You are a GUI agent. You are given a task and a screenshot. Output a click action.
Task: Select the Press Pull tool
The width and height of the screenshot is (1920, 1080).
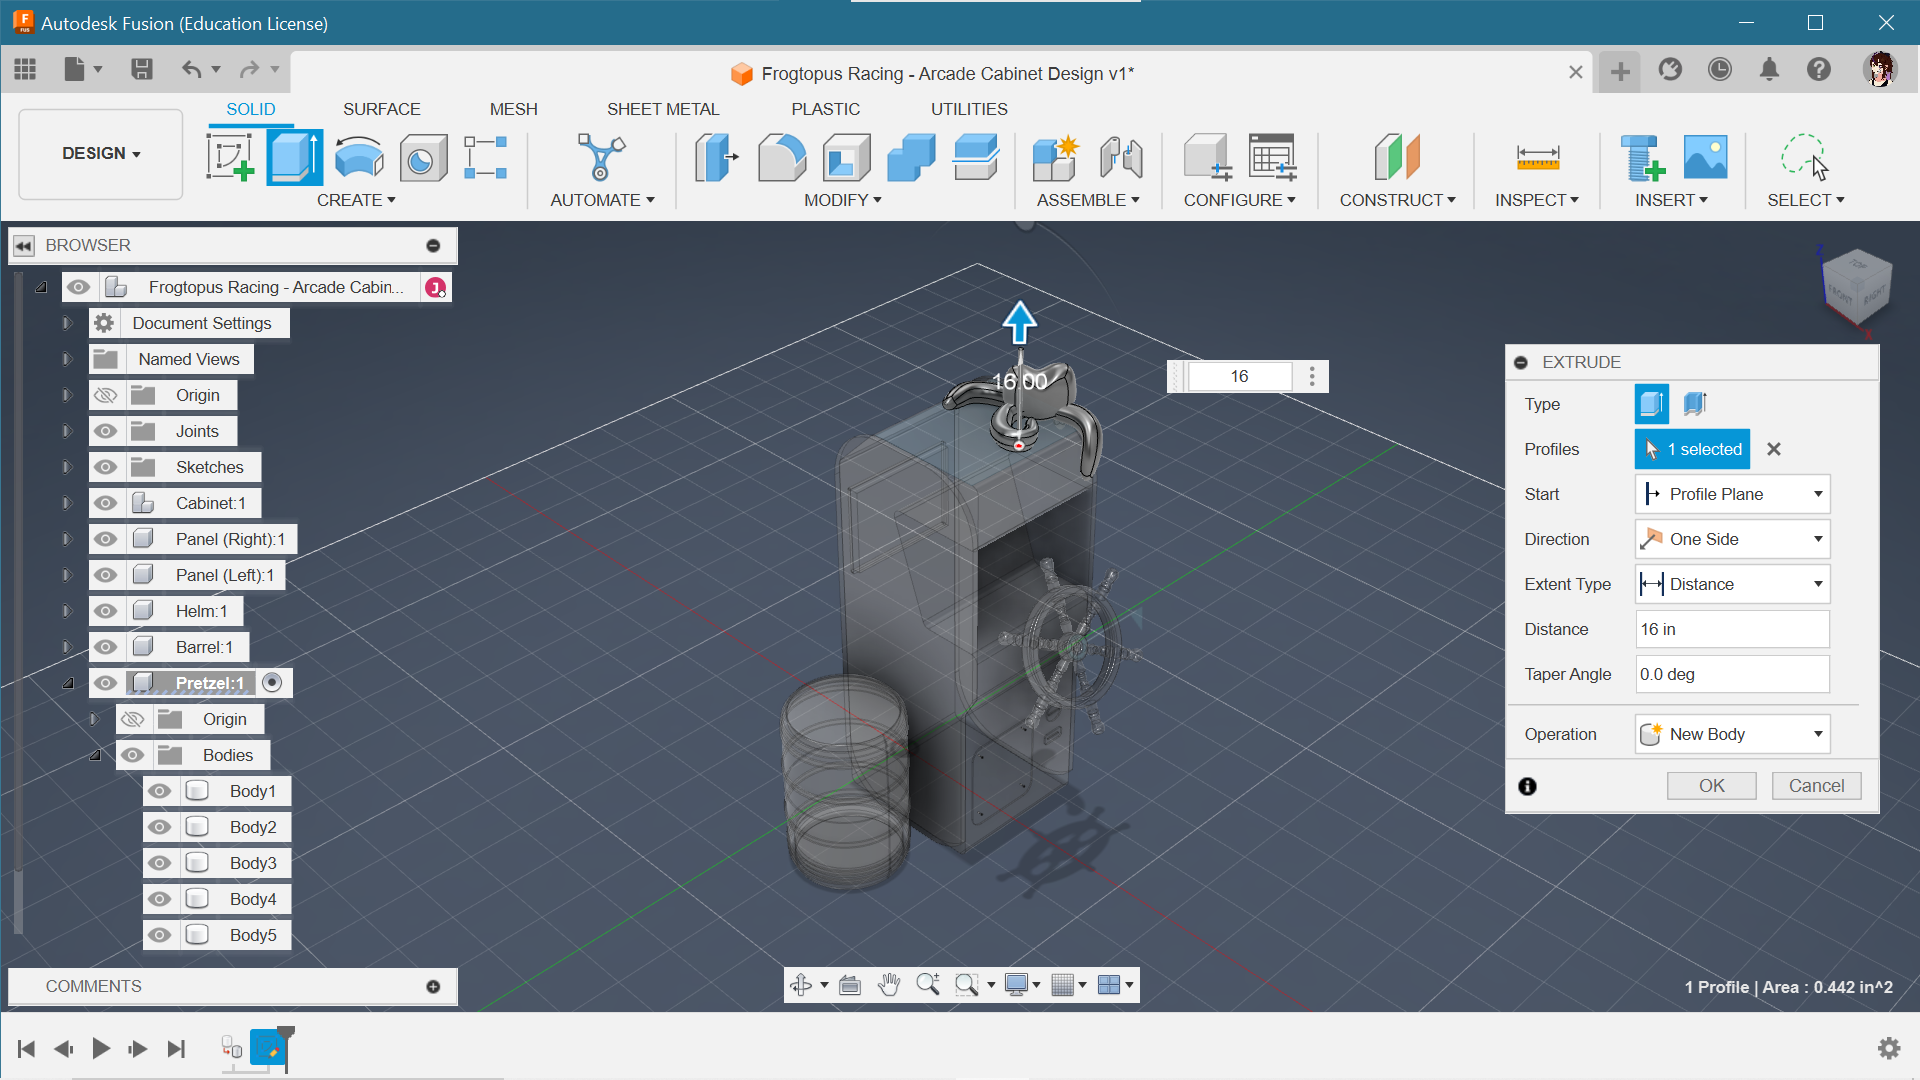tap(716, 158)
